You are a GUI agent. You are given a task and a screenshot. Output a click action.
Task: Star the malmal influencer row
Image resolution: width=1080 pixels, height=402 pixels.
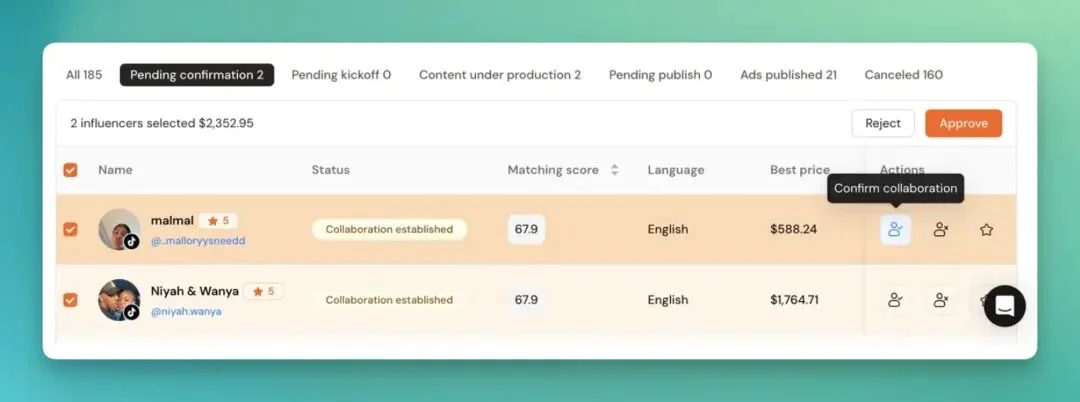[986, 230]
